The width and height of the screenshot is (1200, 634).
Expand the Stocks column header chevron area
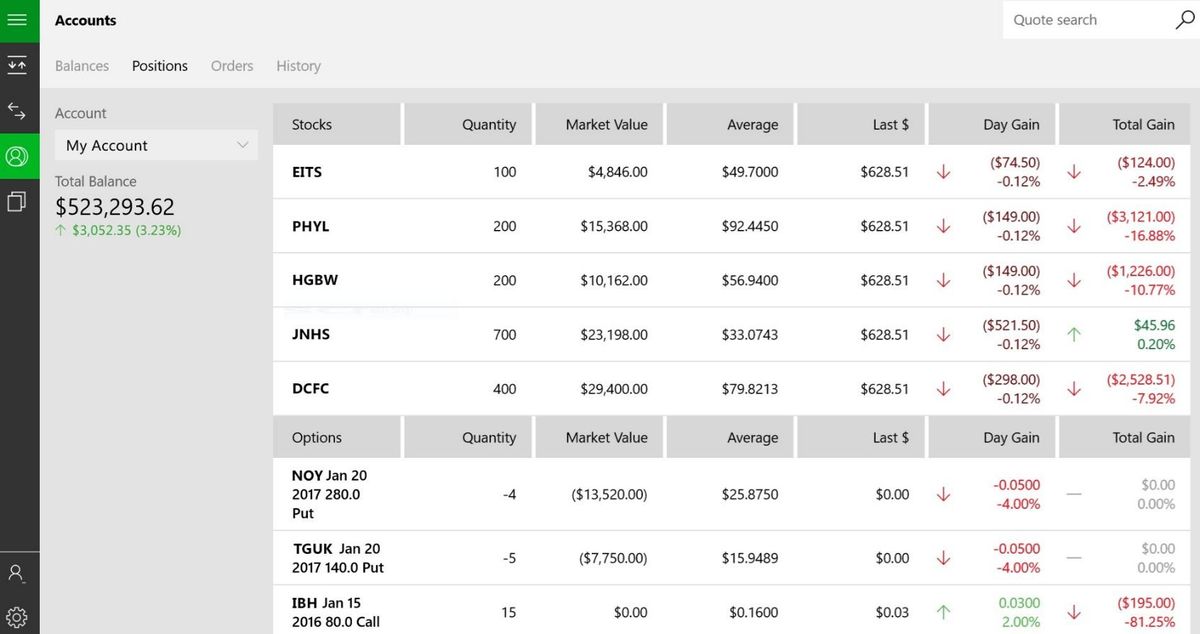point(336,124)
